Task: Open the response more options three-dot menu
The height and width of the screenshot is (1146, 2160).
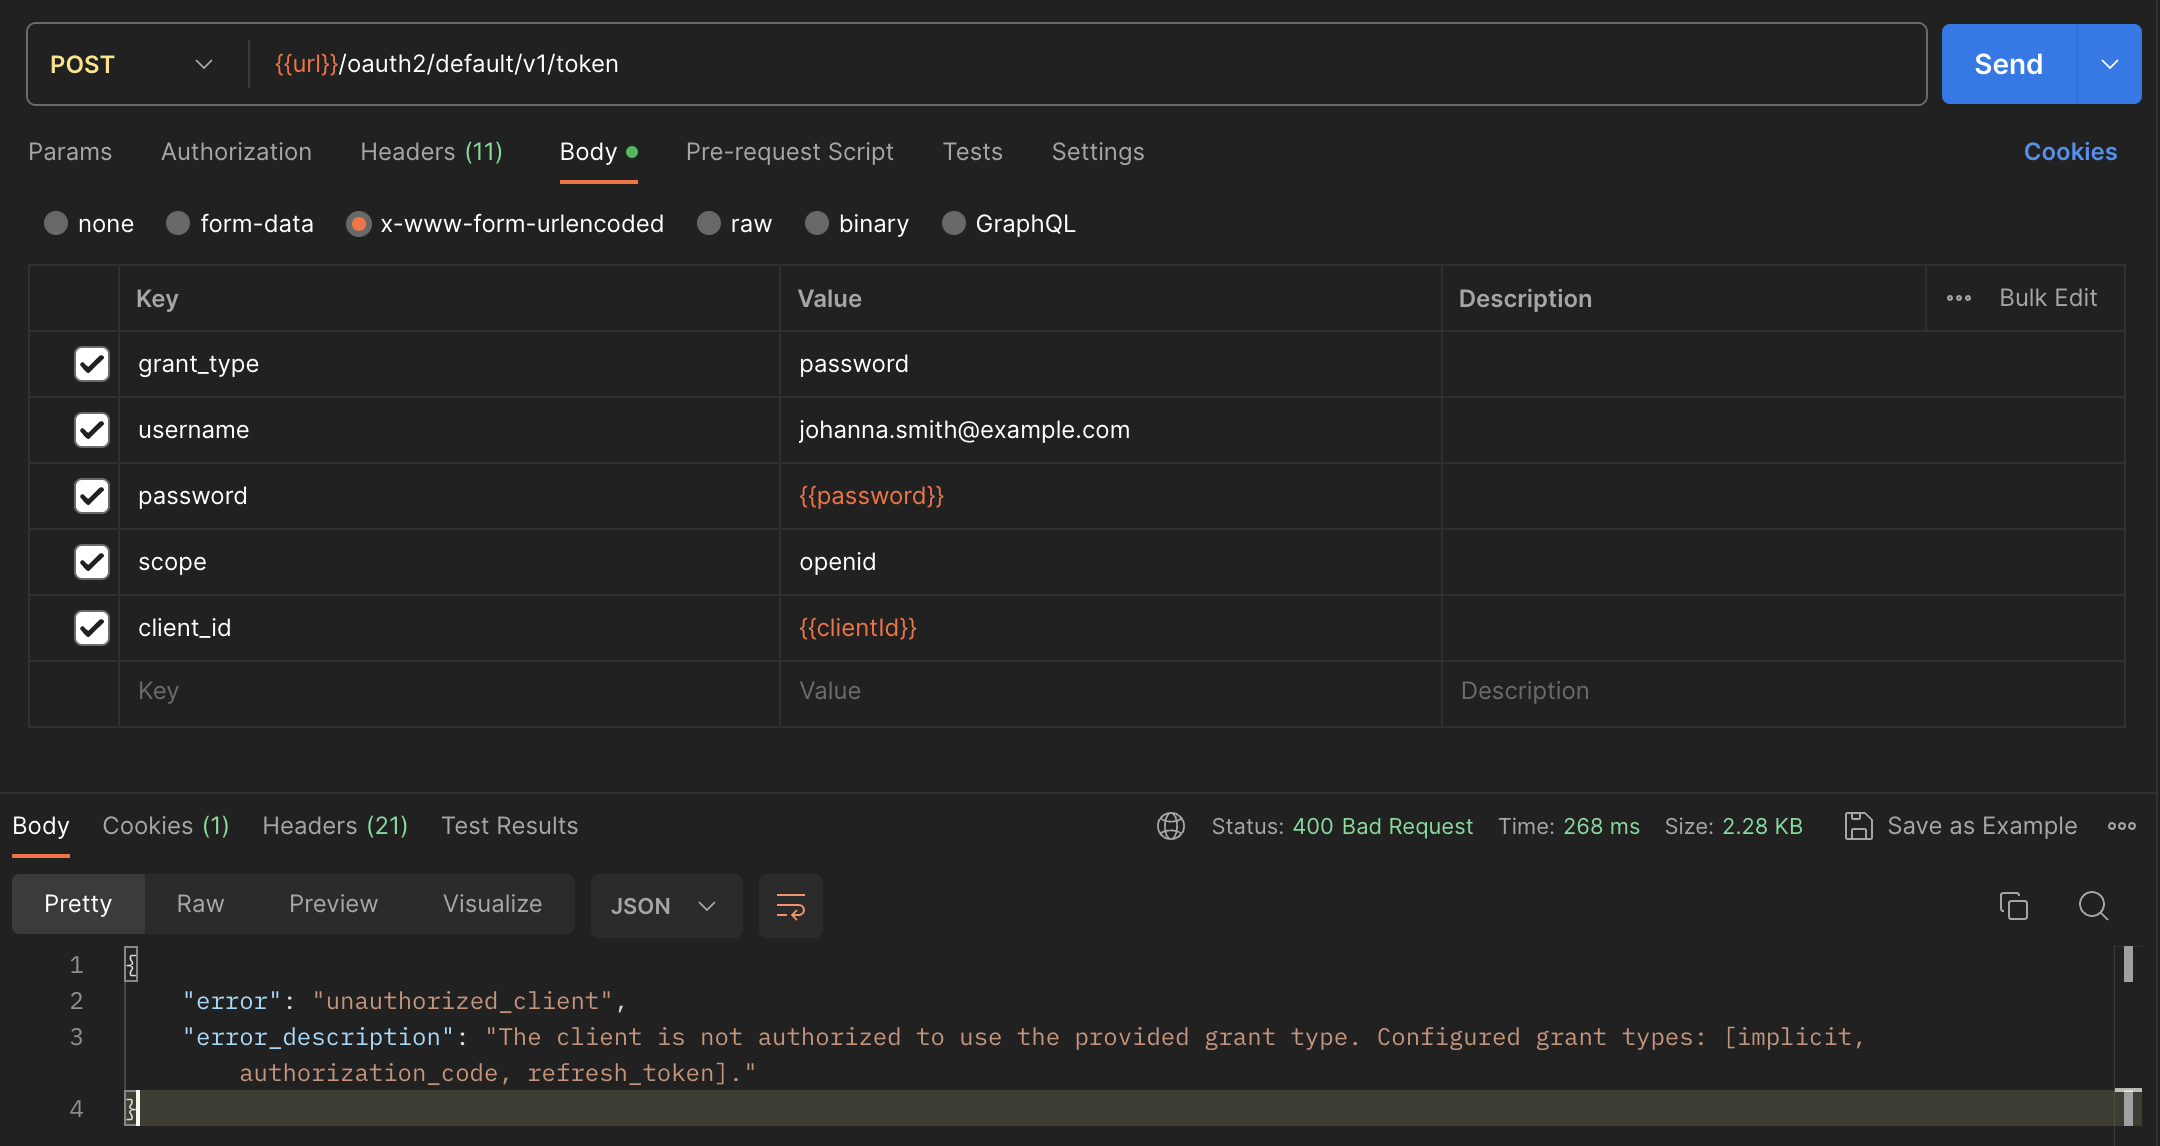Action: click(2122, 826)
